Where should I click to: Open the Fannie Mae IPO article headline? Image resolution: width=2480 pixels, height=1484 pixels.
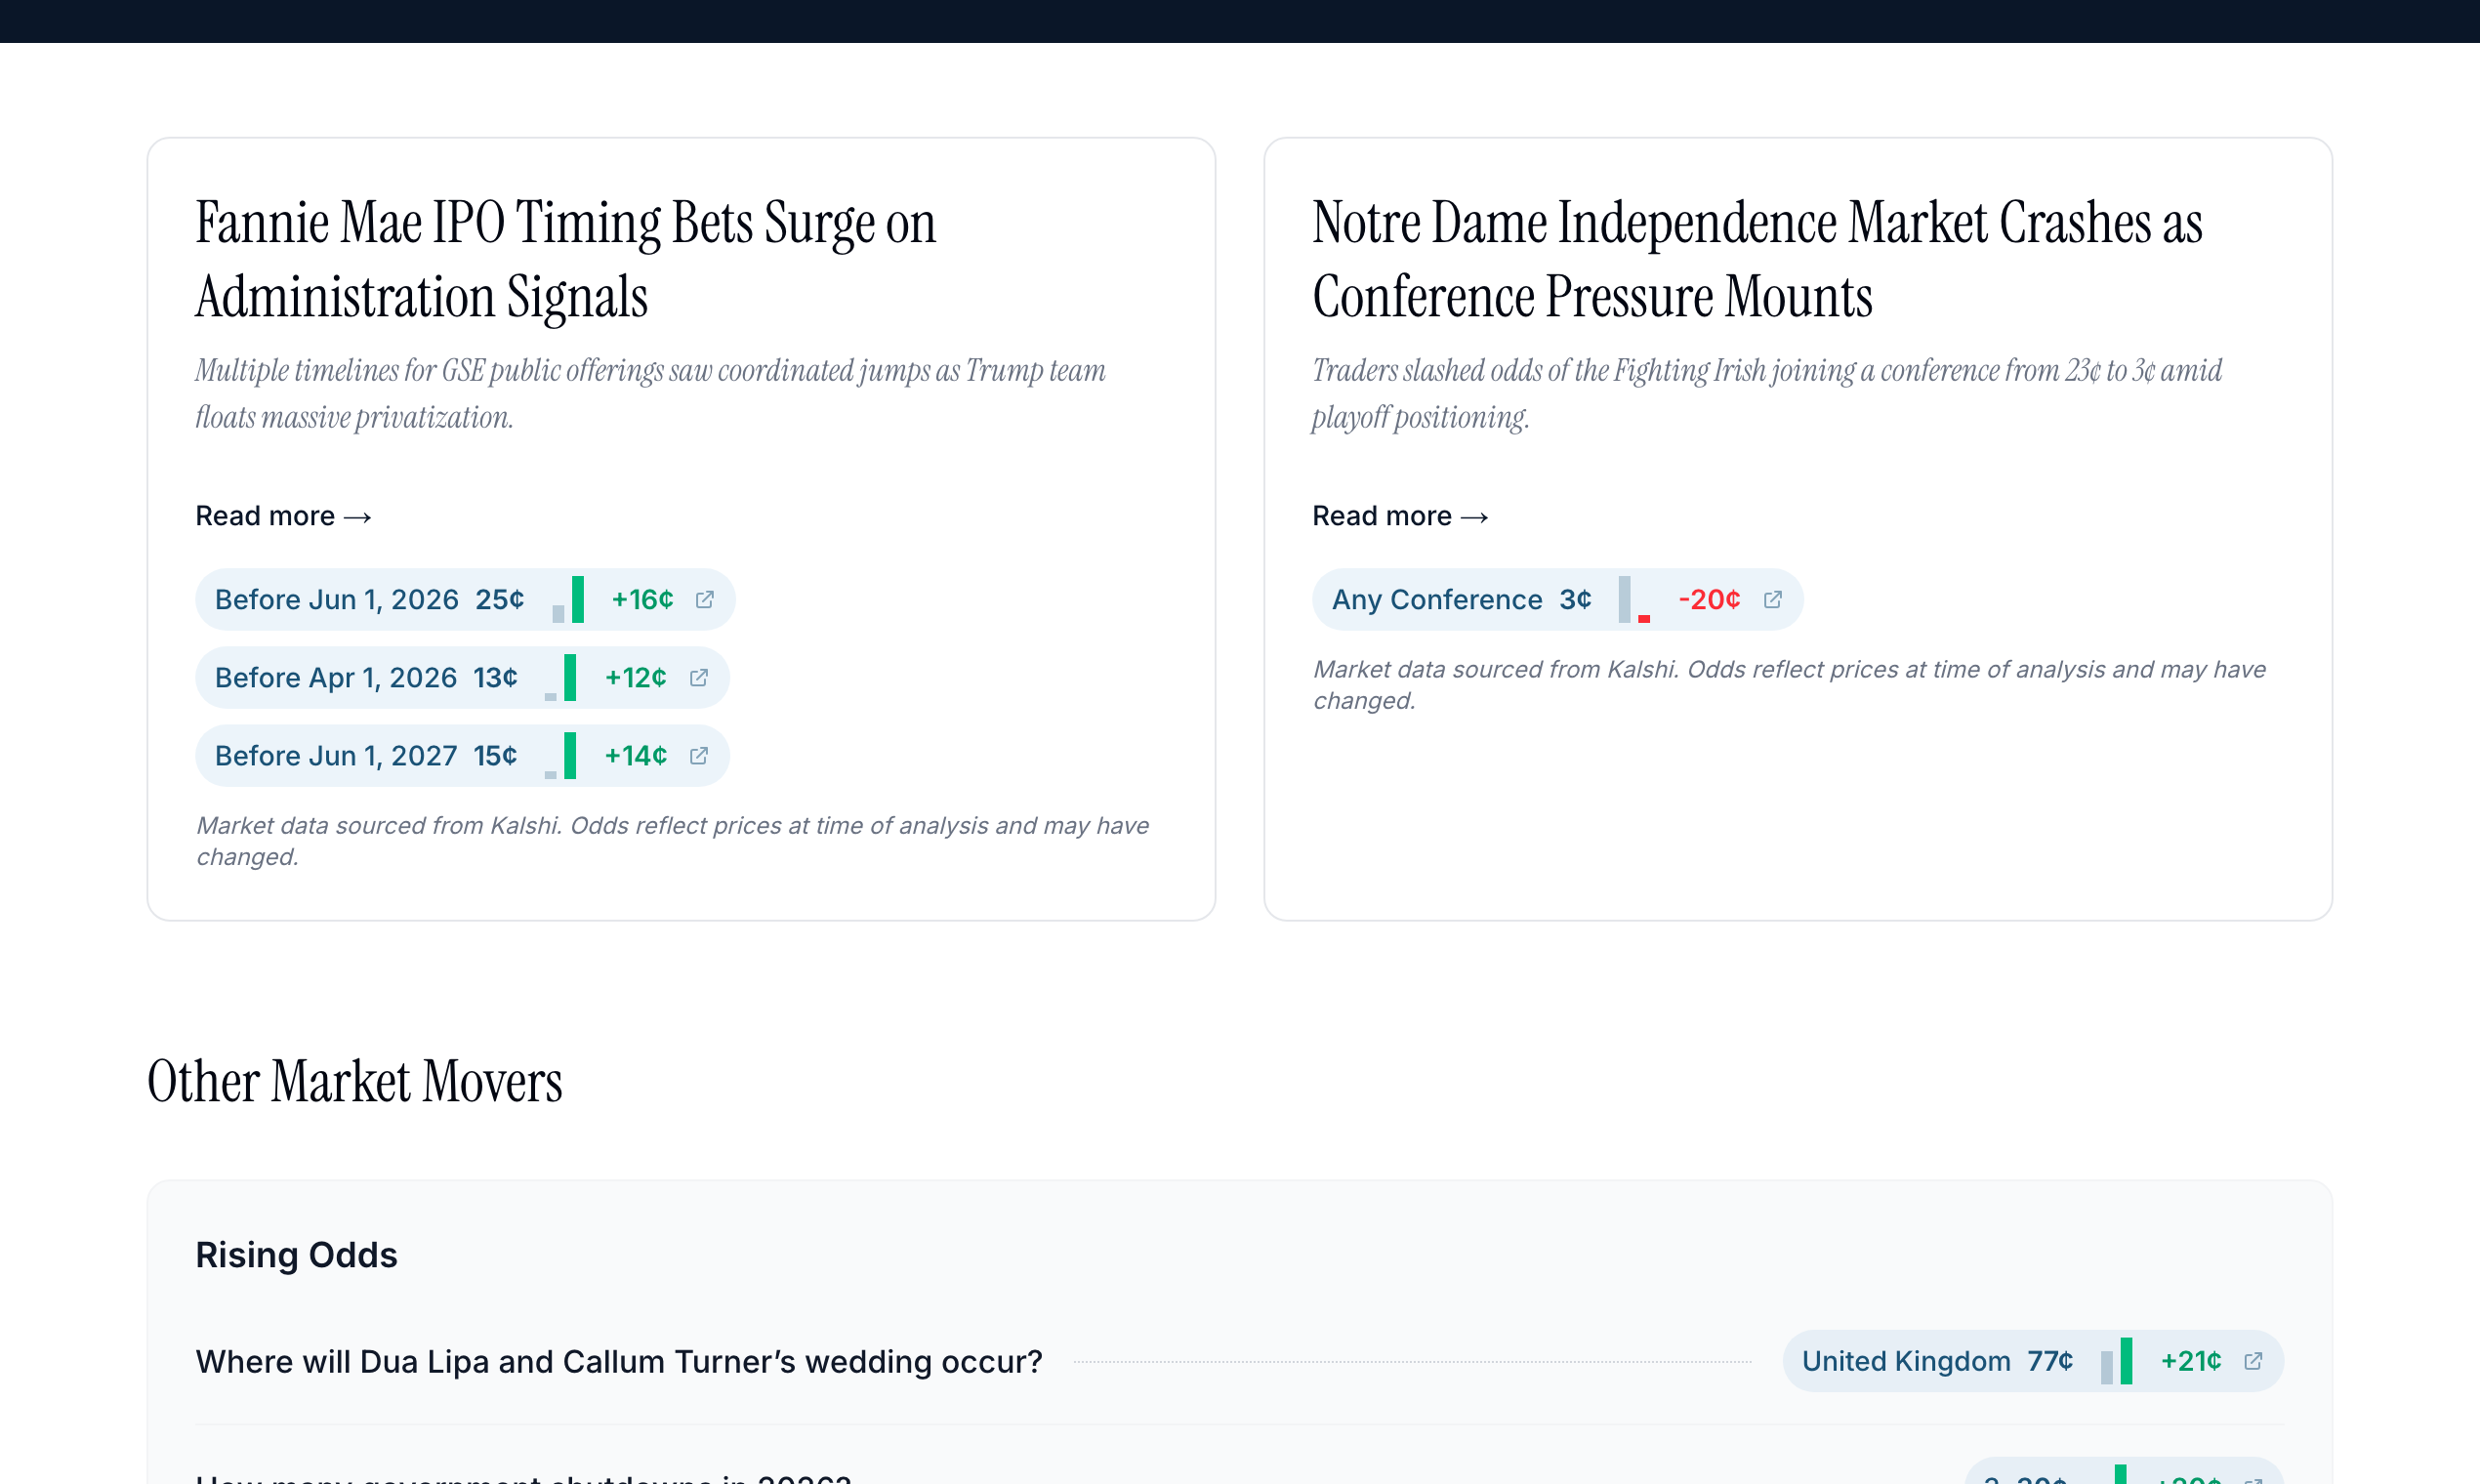565,257
